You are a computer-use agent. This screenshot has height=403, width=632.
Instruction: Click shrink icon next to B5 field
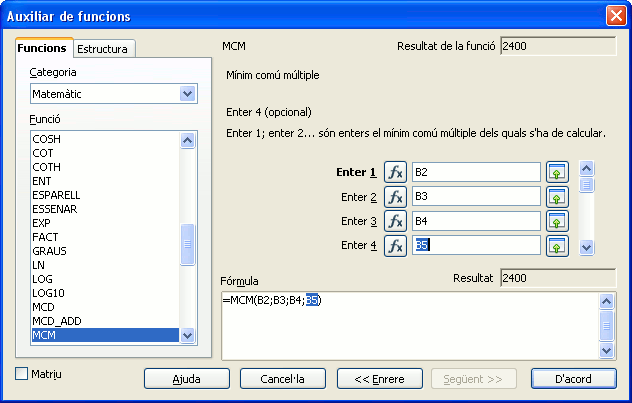(x=557, y=245)
